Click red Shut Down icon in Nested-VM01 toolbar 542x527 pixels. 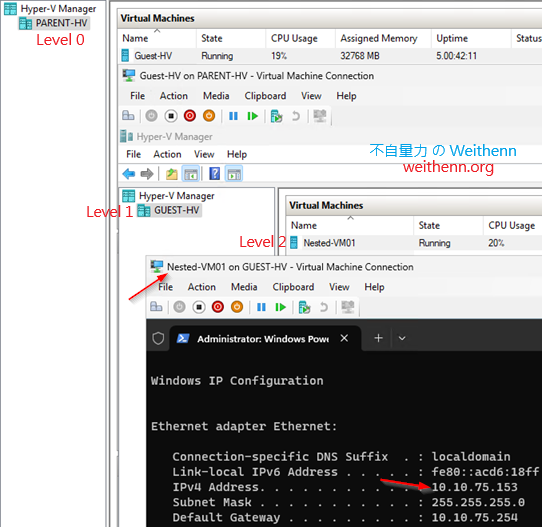(x=218, y=307)
